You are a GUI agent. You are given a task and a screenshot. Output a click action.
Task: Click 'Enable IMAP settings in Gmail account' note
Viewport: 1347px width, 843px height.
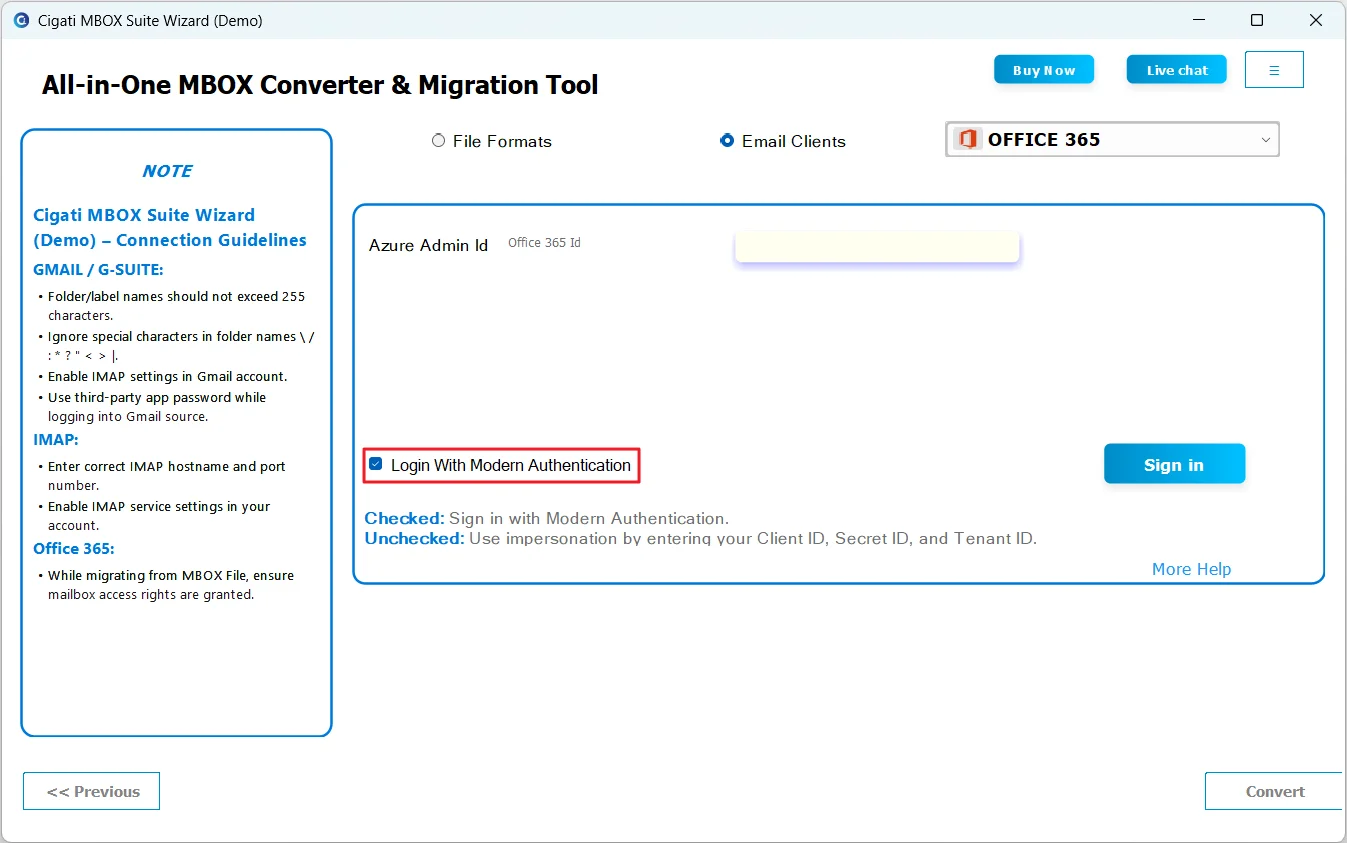168,376
